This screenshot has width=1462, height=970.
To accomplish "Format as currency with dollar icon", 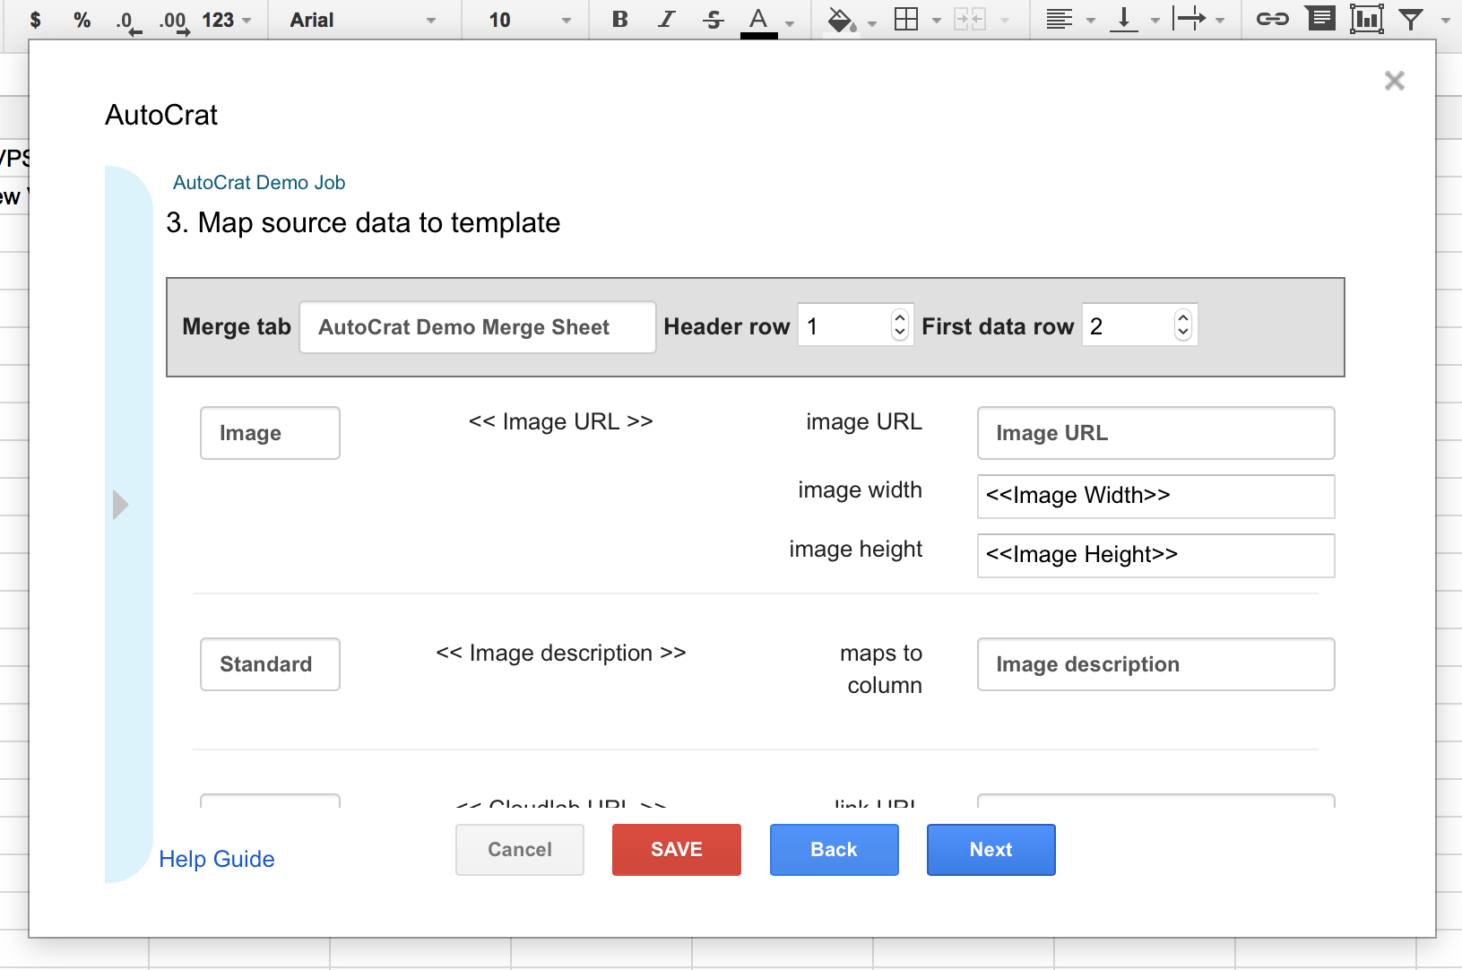I will pyautogui.click(x=36, y=19).
